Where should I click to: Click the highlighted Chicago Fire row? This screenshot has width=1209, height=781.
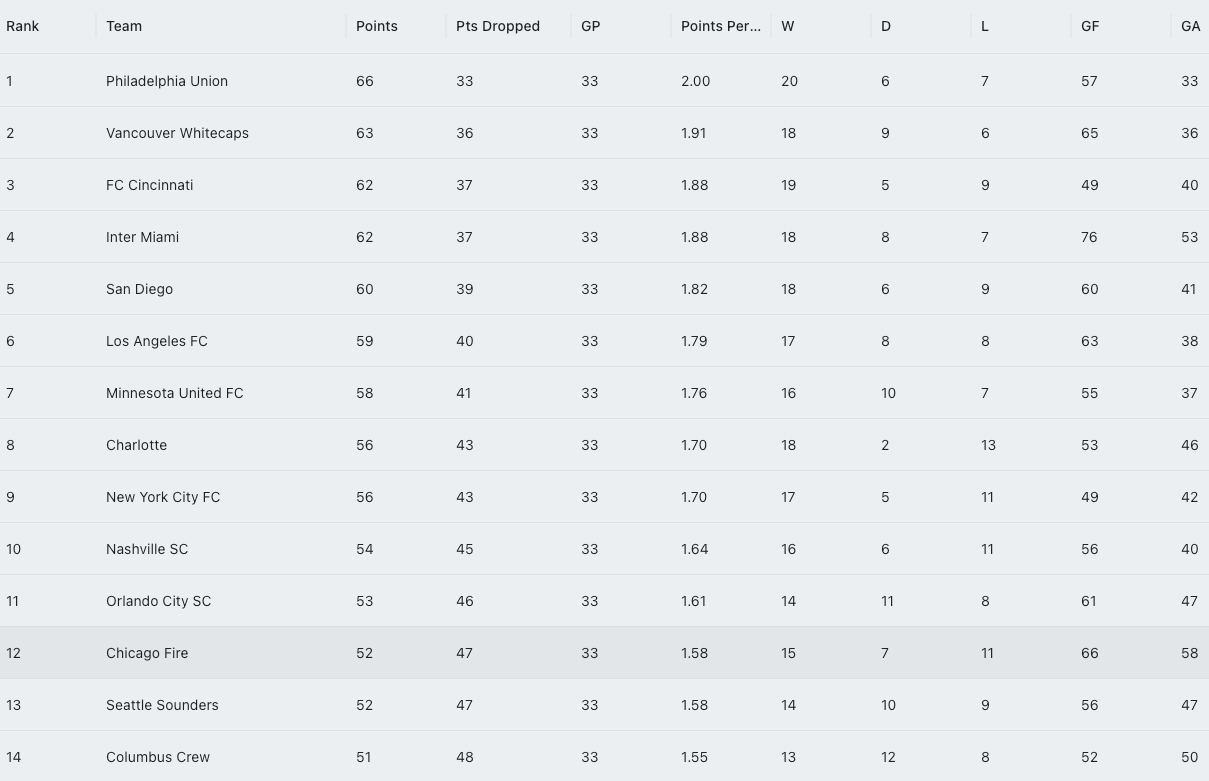[147, 653]
